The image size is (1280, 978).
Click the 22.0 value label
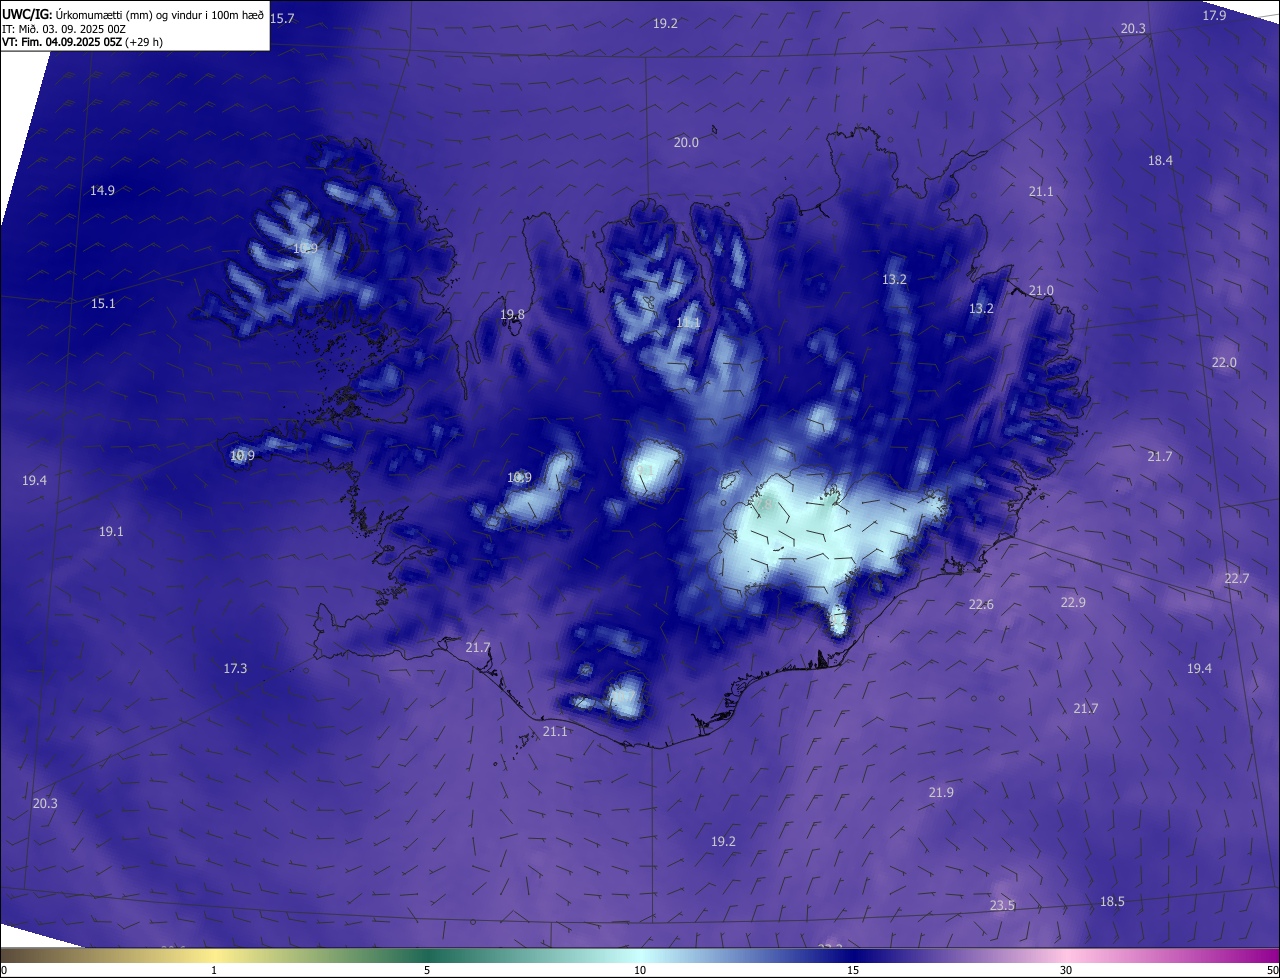point(1224,362)
